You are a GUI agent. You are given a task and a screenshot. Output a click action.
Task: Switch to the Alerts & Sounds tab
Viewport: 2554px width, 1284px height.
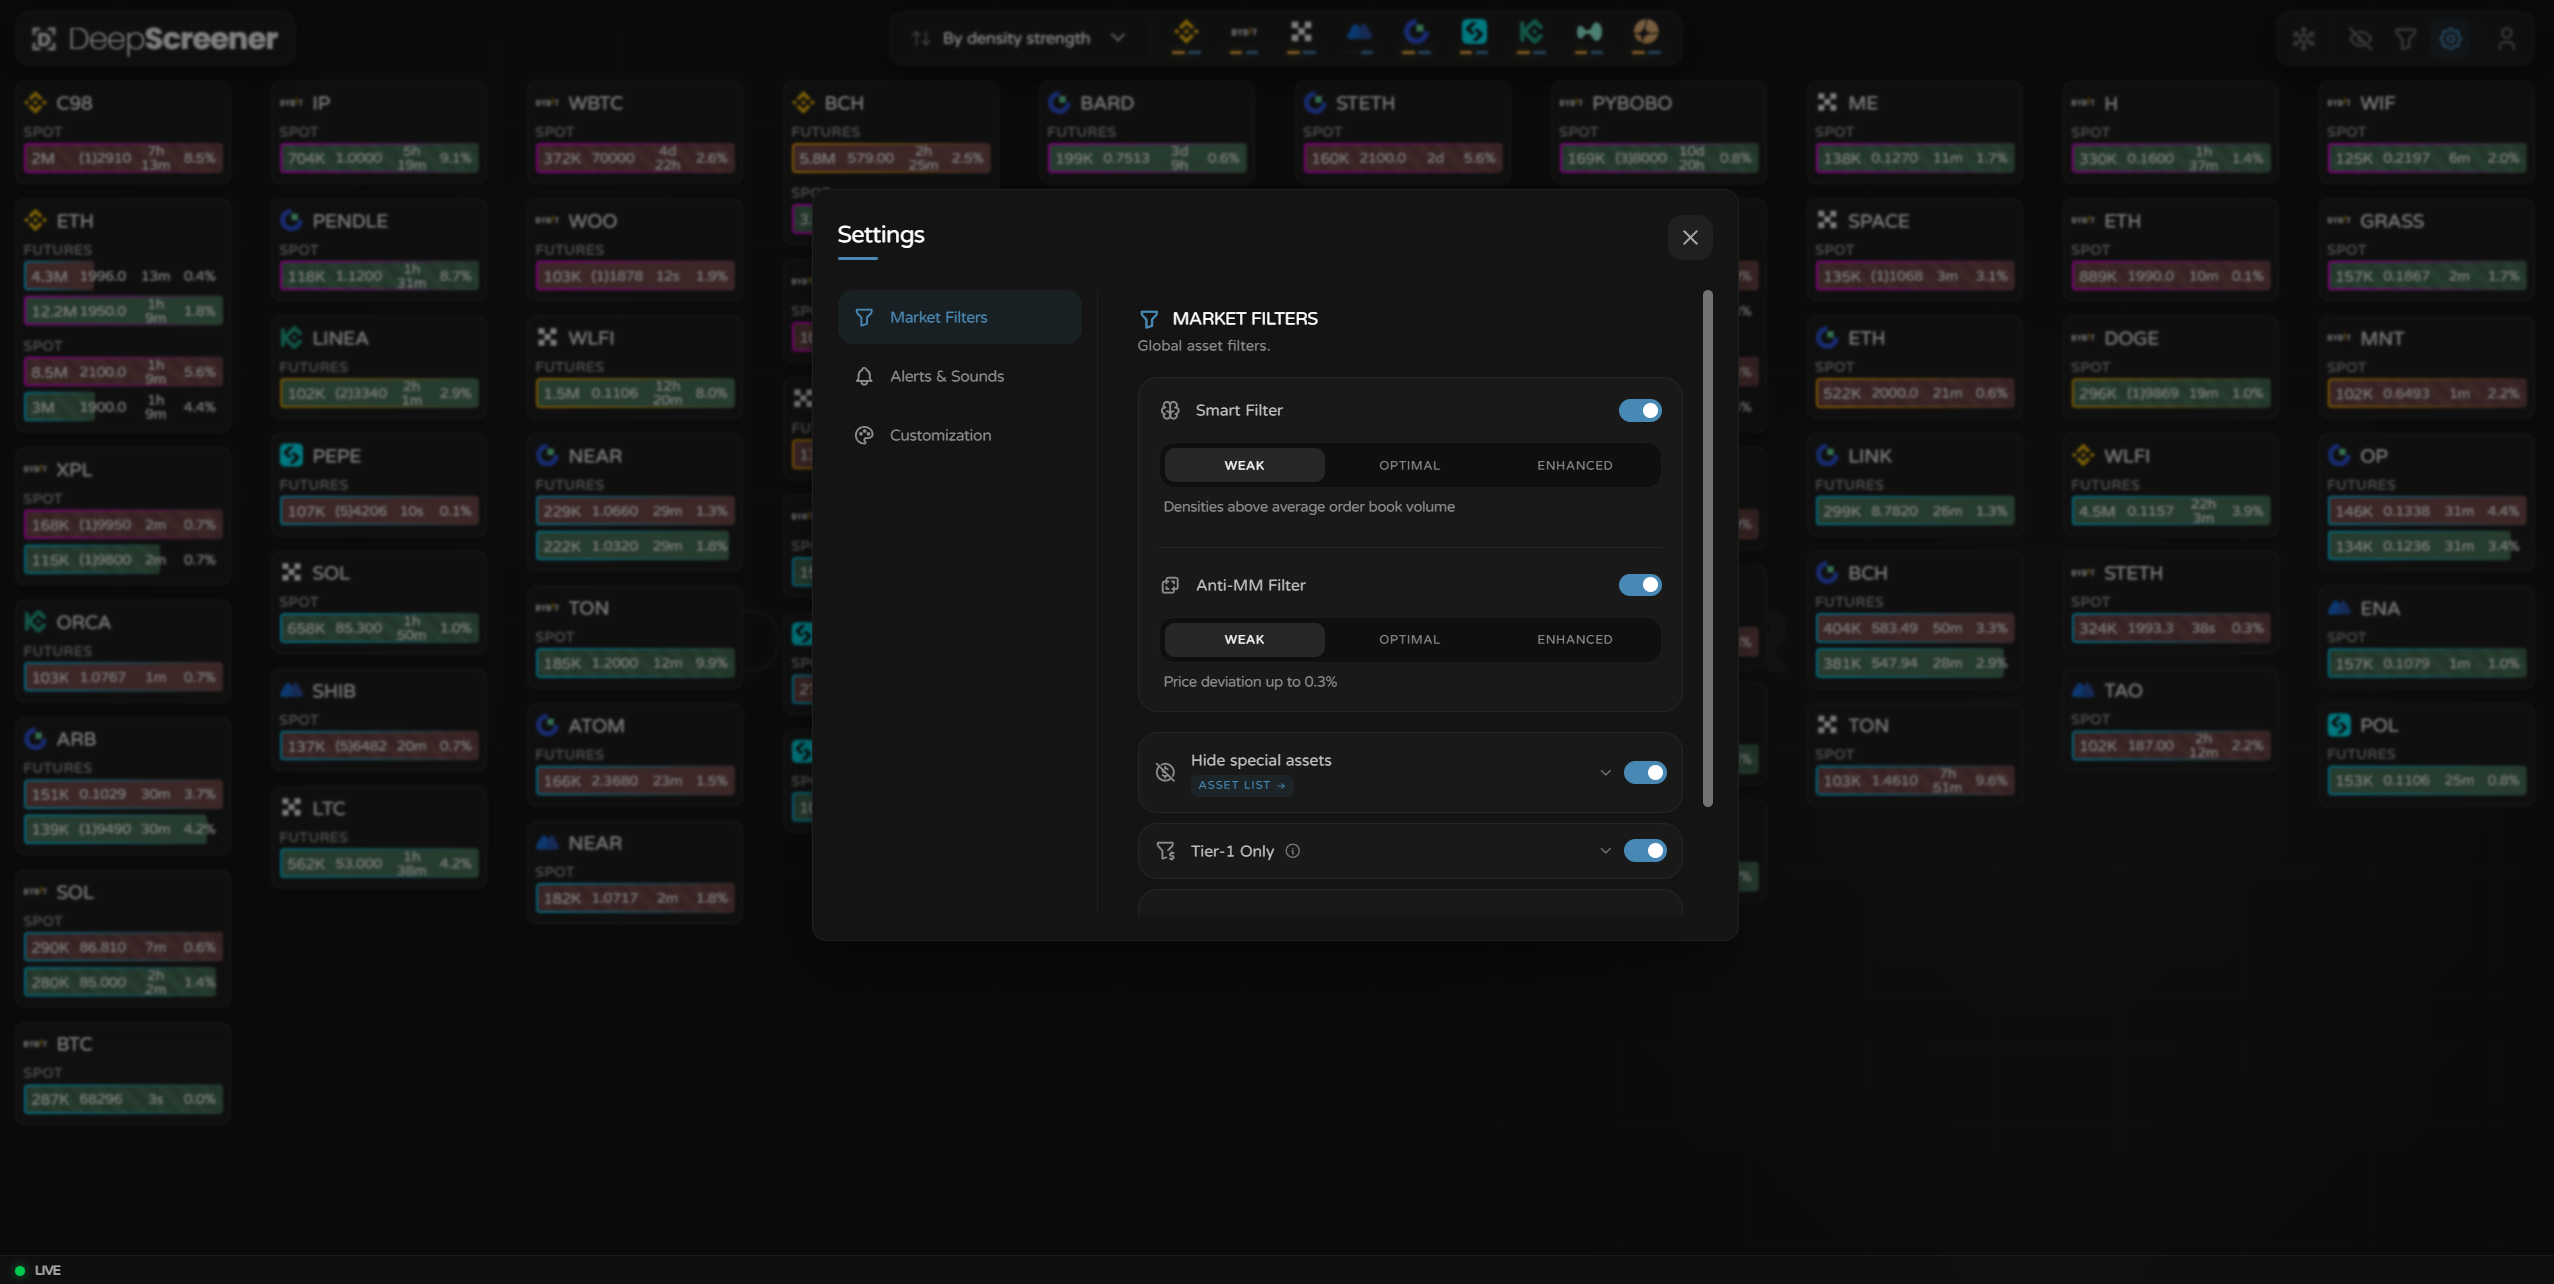click(946, 376)
